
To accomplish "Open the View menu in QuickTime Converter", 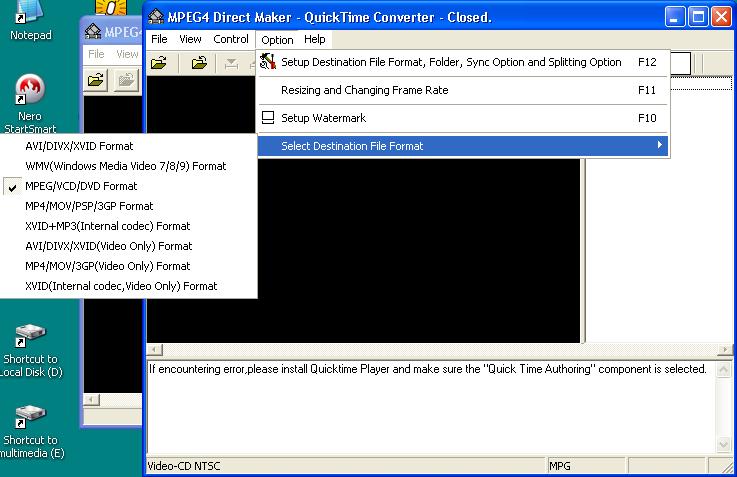I will click(x=190, y=39).
